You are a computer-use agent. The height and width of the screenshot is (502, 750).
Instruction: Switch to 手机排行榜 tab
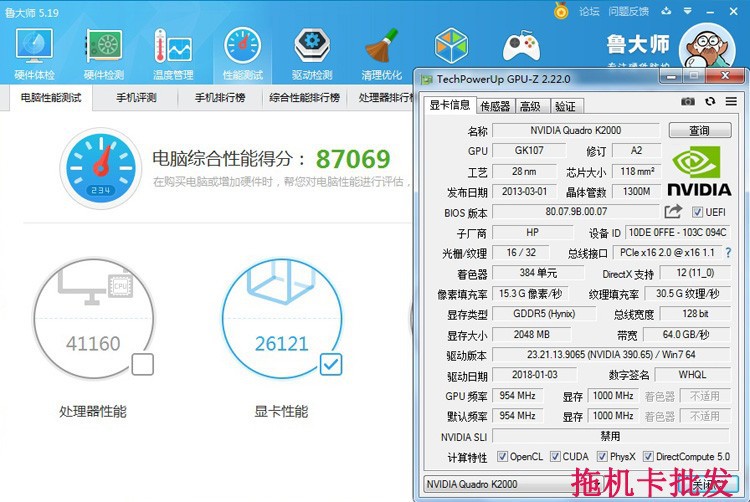tap(220, 98)
